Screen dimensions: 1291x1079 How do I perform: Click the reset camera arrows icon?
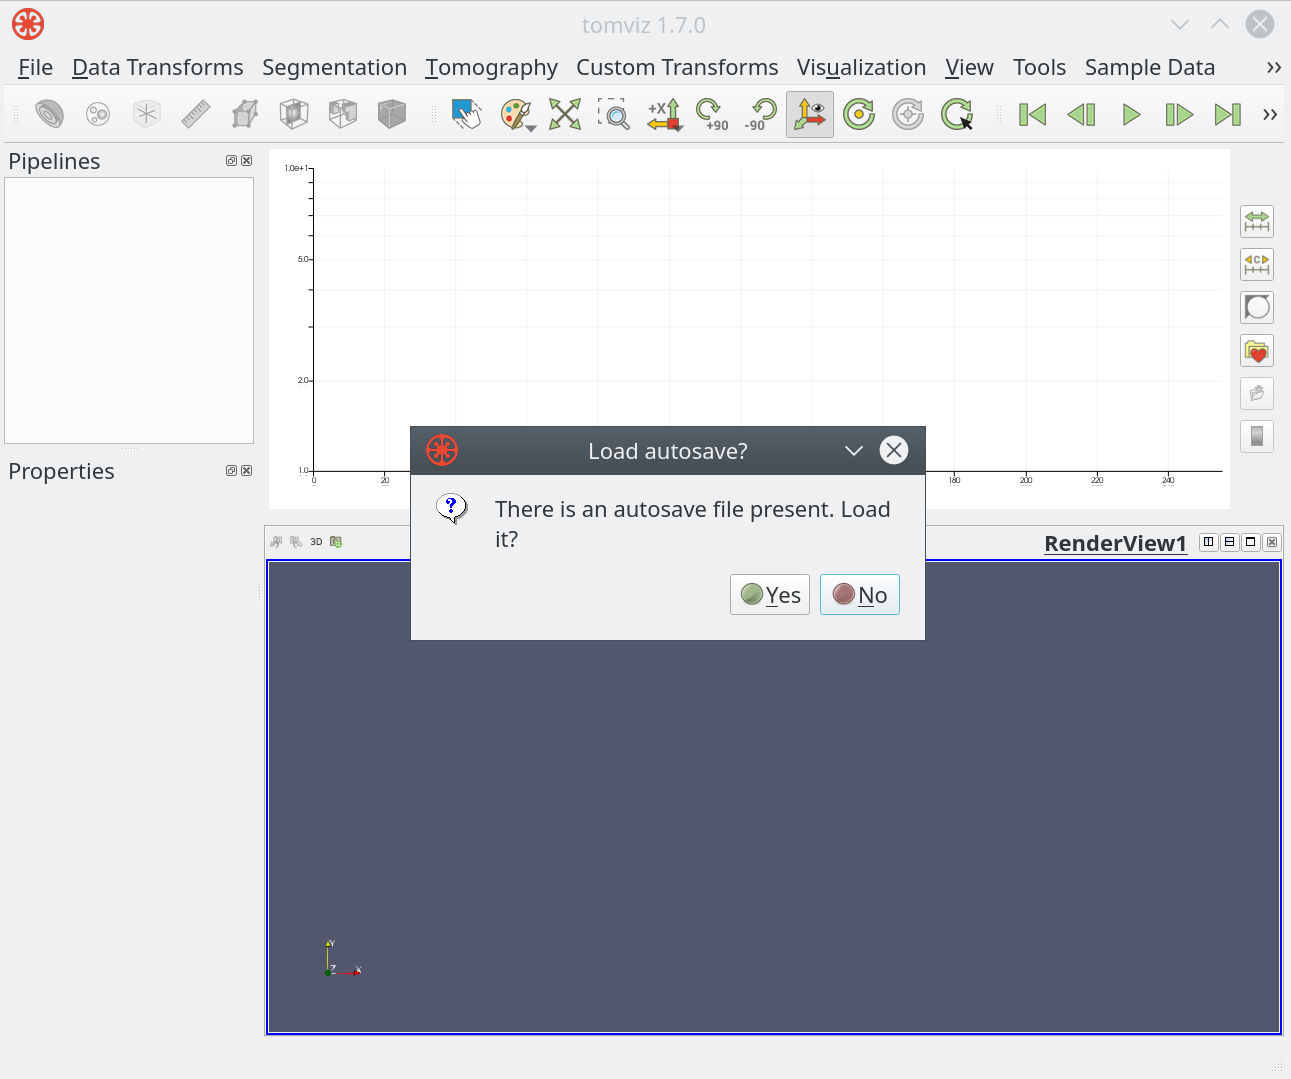pos(565,114)
